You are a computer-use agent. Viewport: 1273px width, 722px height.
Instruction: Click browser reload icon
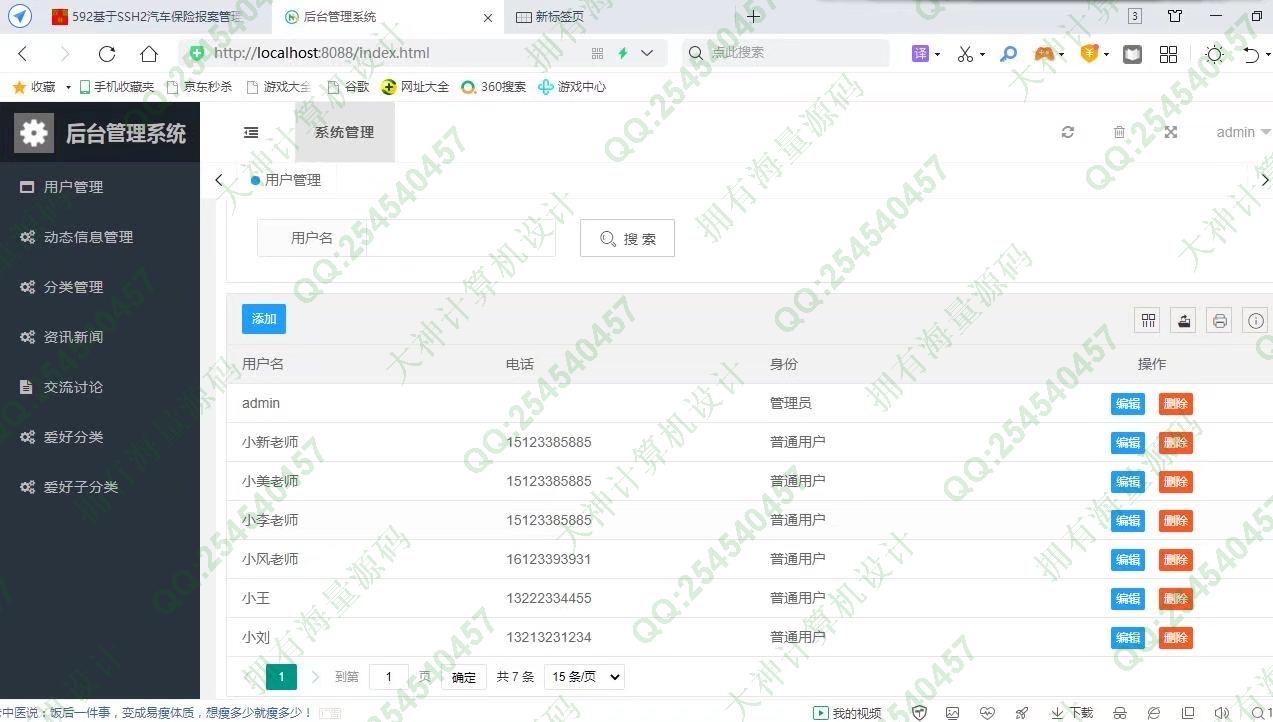pos(107,54)
